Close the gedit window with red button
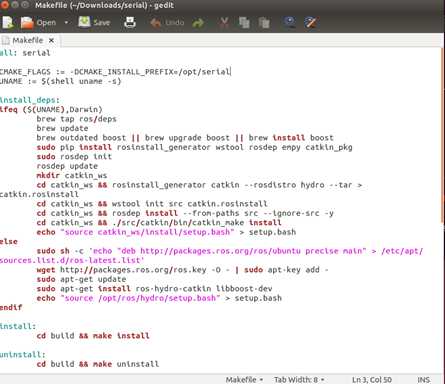Viewport: 445px width, 384px height. pyautogui.click(x=4, y=5)
